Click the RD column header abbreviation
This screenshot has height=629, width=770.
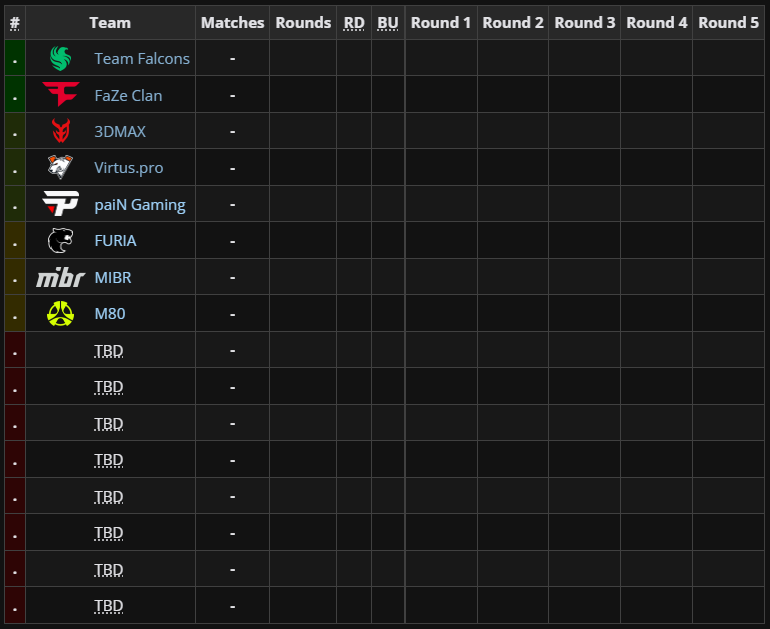coord(354,23)
